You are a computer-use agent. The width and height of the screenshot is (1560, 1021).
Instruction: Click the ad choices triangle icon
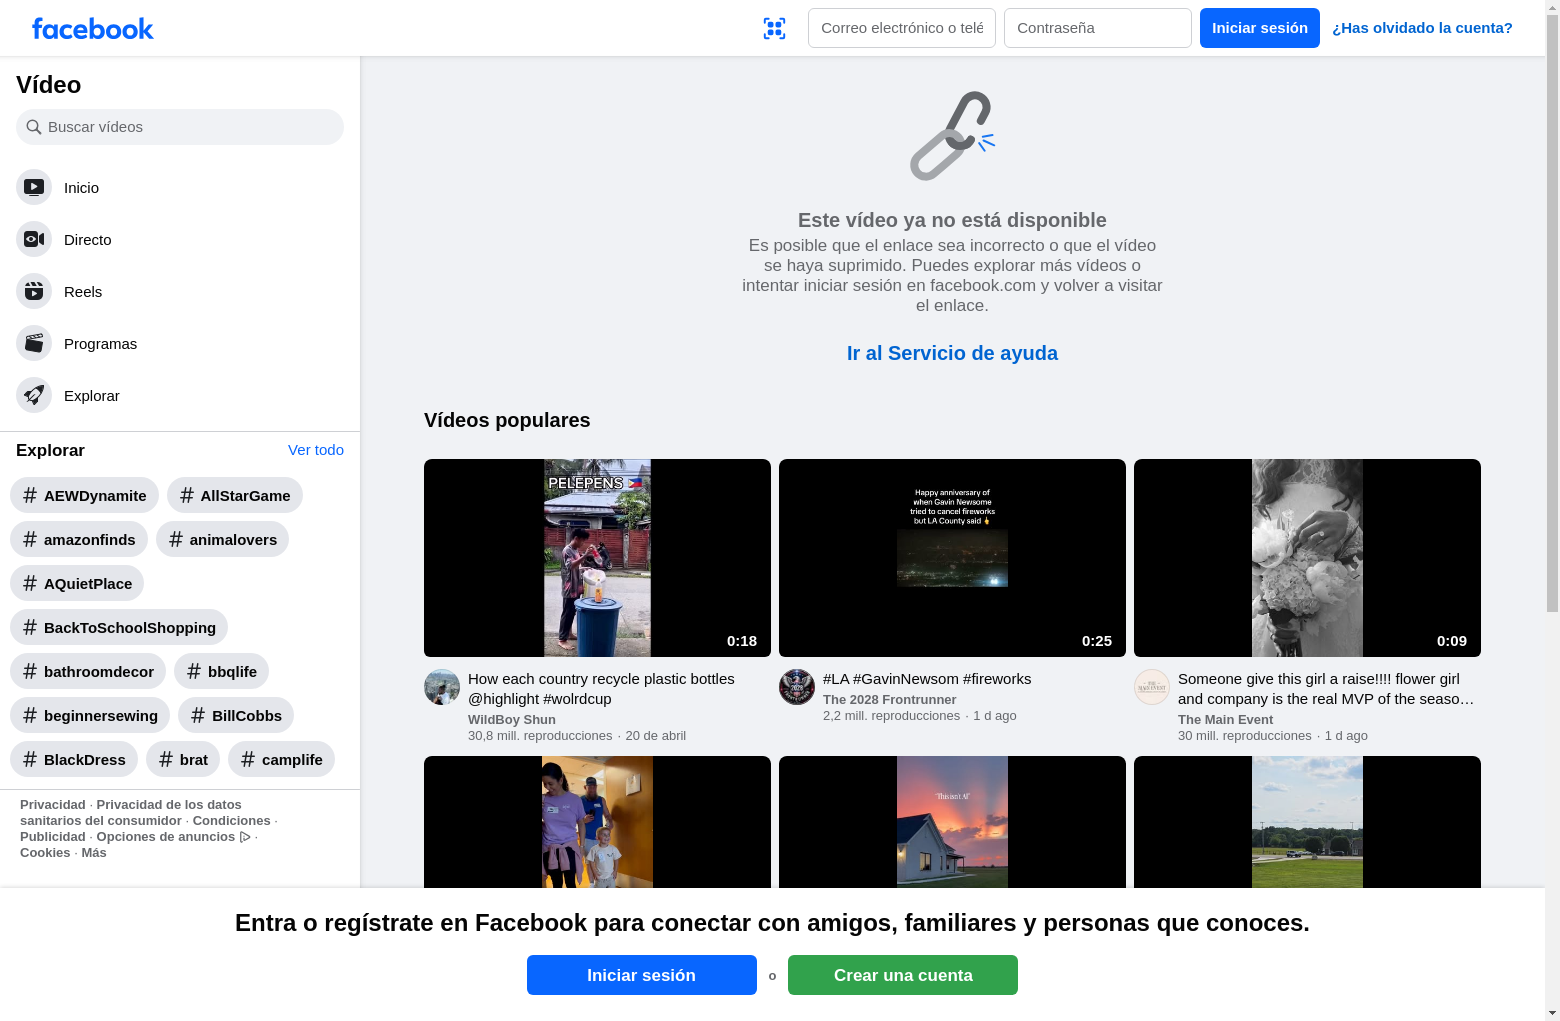click(245, 837)
